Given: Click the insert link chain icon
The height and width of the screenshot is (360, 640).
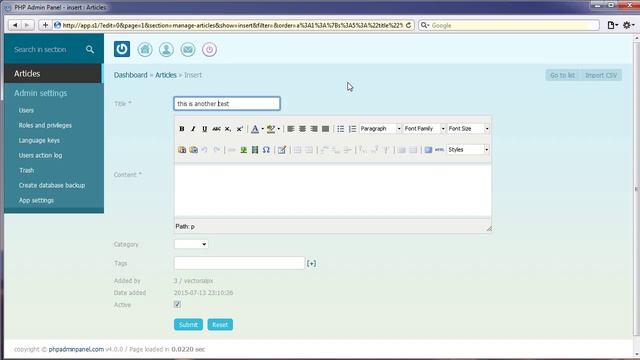Looking at the screenshot, I should (232, 150).
